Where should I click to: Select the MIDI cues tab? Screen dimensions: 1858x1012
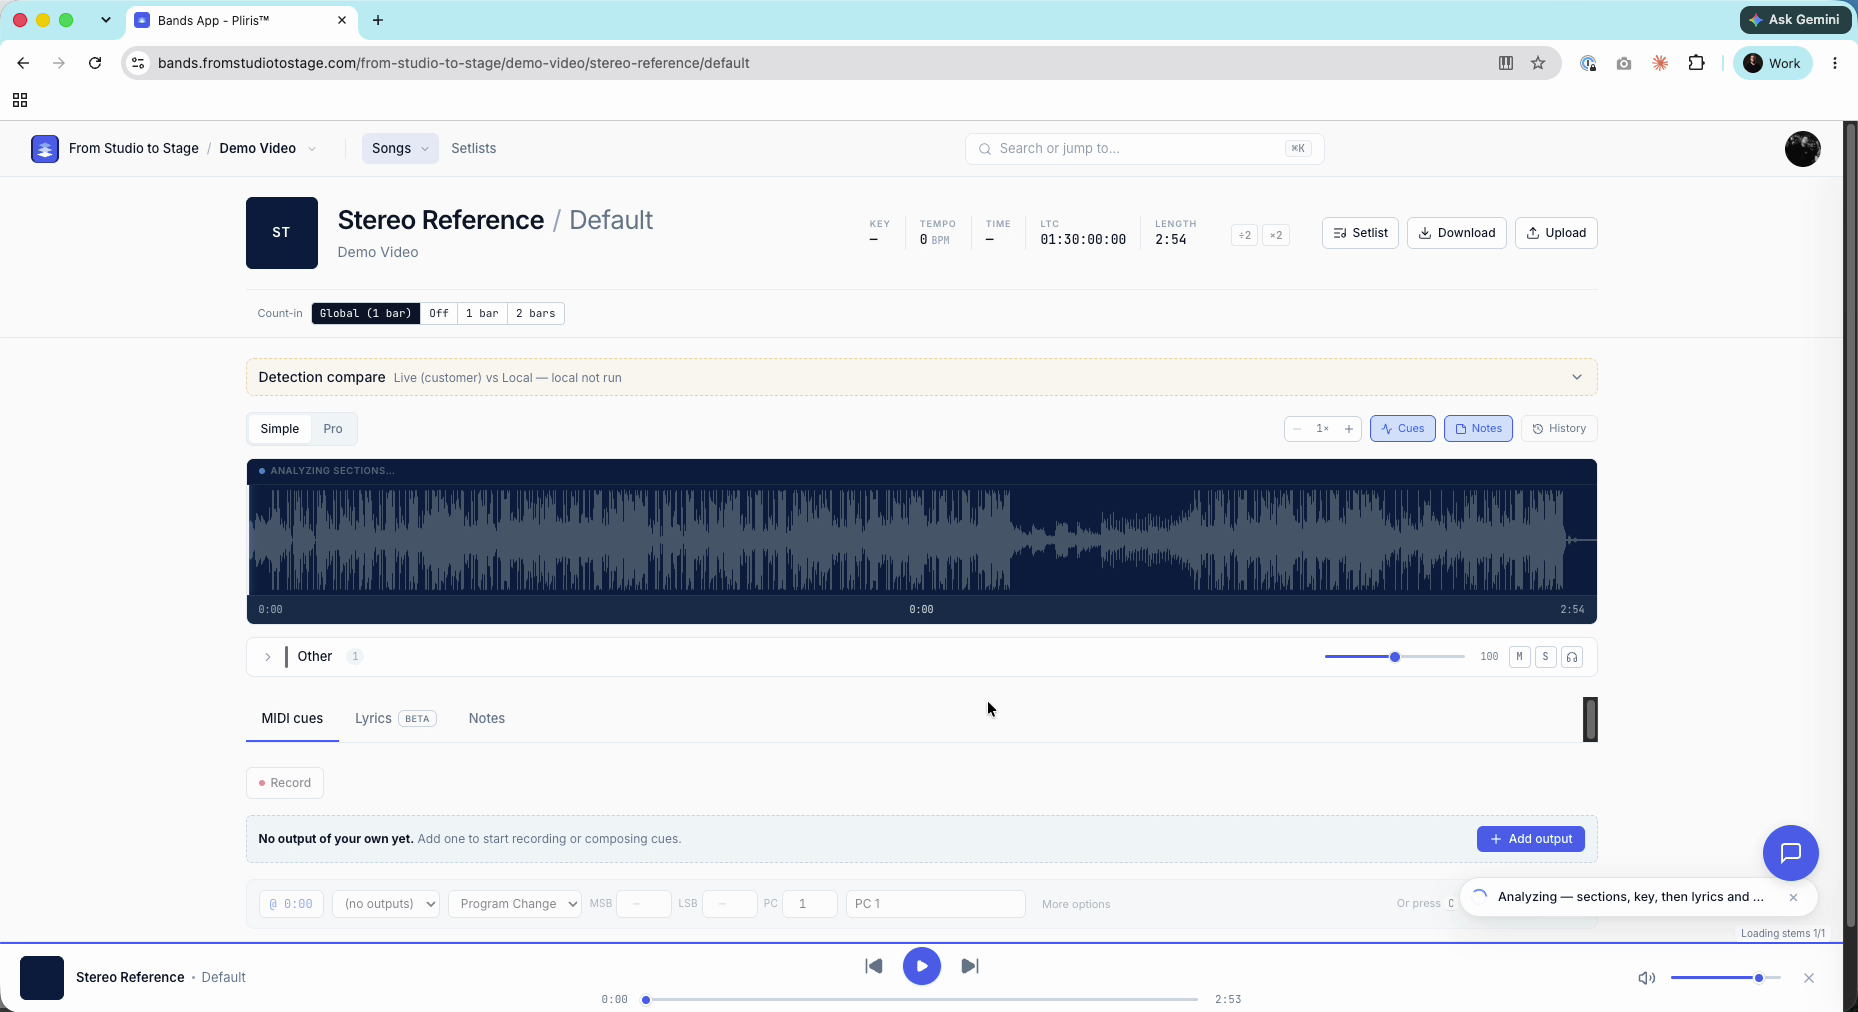click(x=292, y=719)
